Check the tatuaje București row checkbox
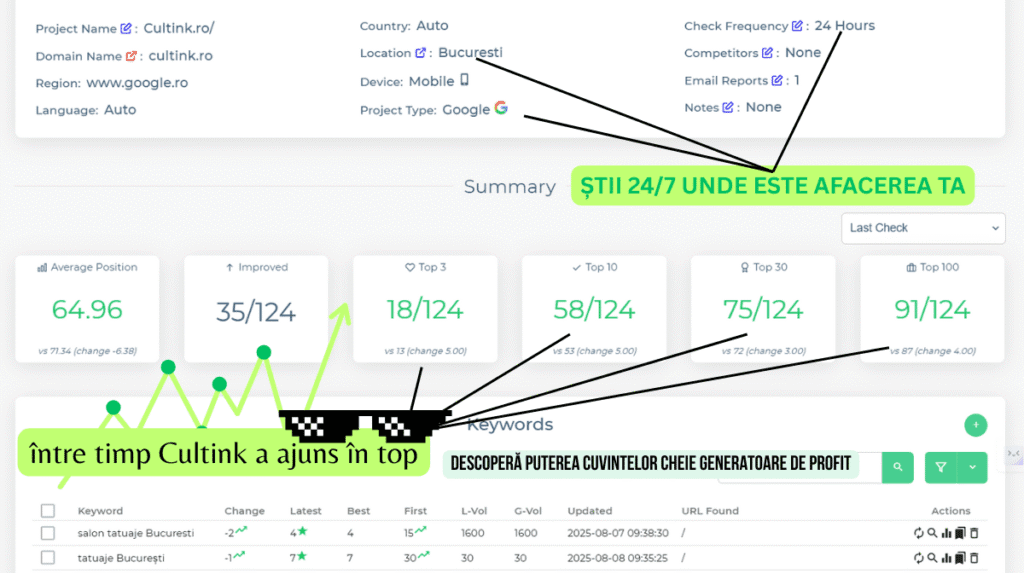Image resolution: width=1024 pixels, height=573 pixels. [48, 558]
